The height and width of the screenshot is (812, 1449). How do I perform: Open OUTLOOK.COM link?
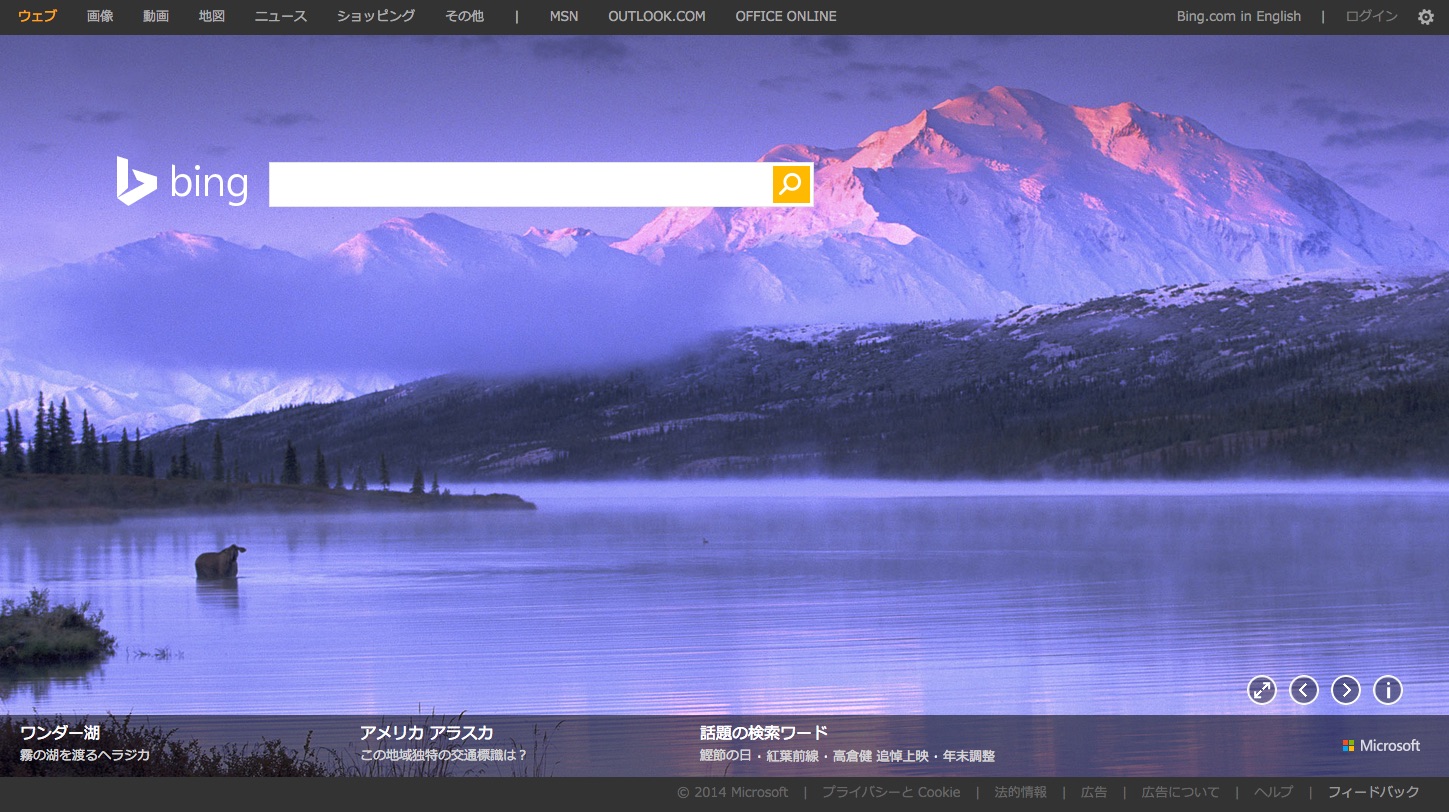pyautogui.click(x=656, y=16)
